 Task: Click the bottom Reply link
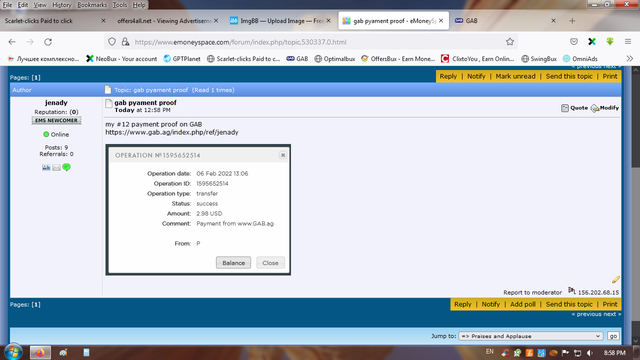coord(462,304)
